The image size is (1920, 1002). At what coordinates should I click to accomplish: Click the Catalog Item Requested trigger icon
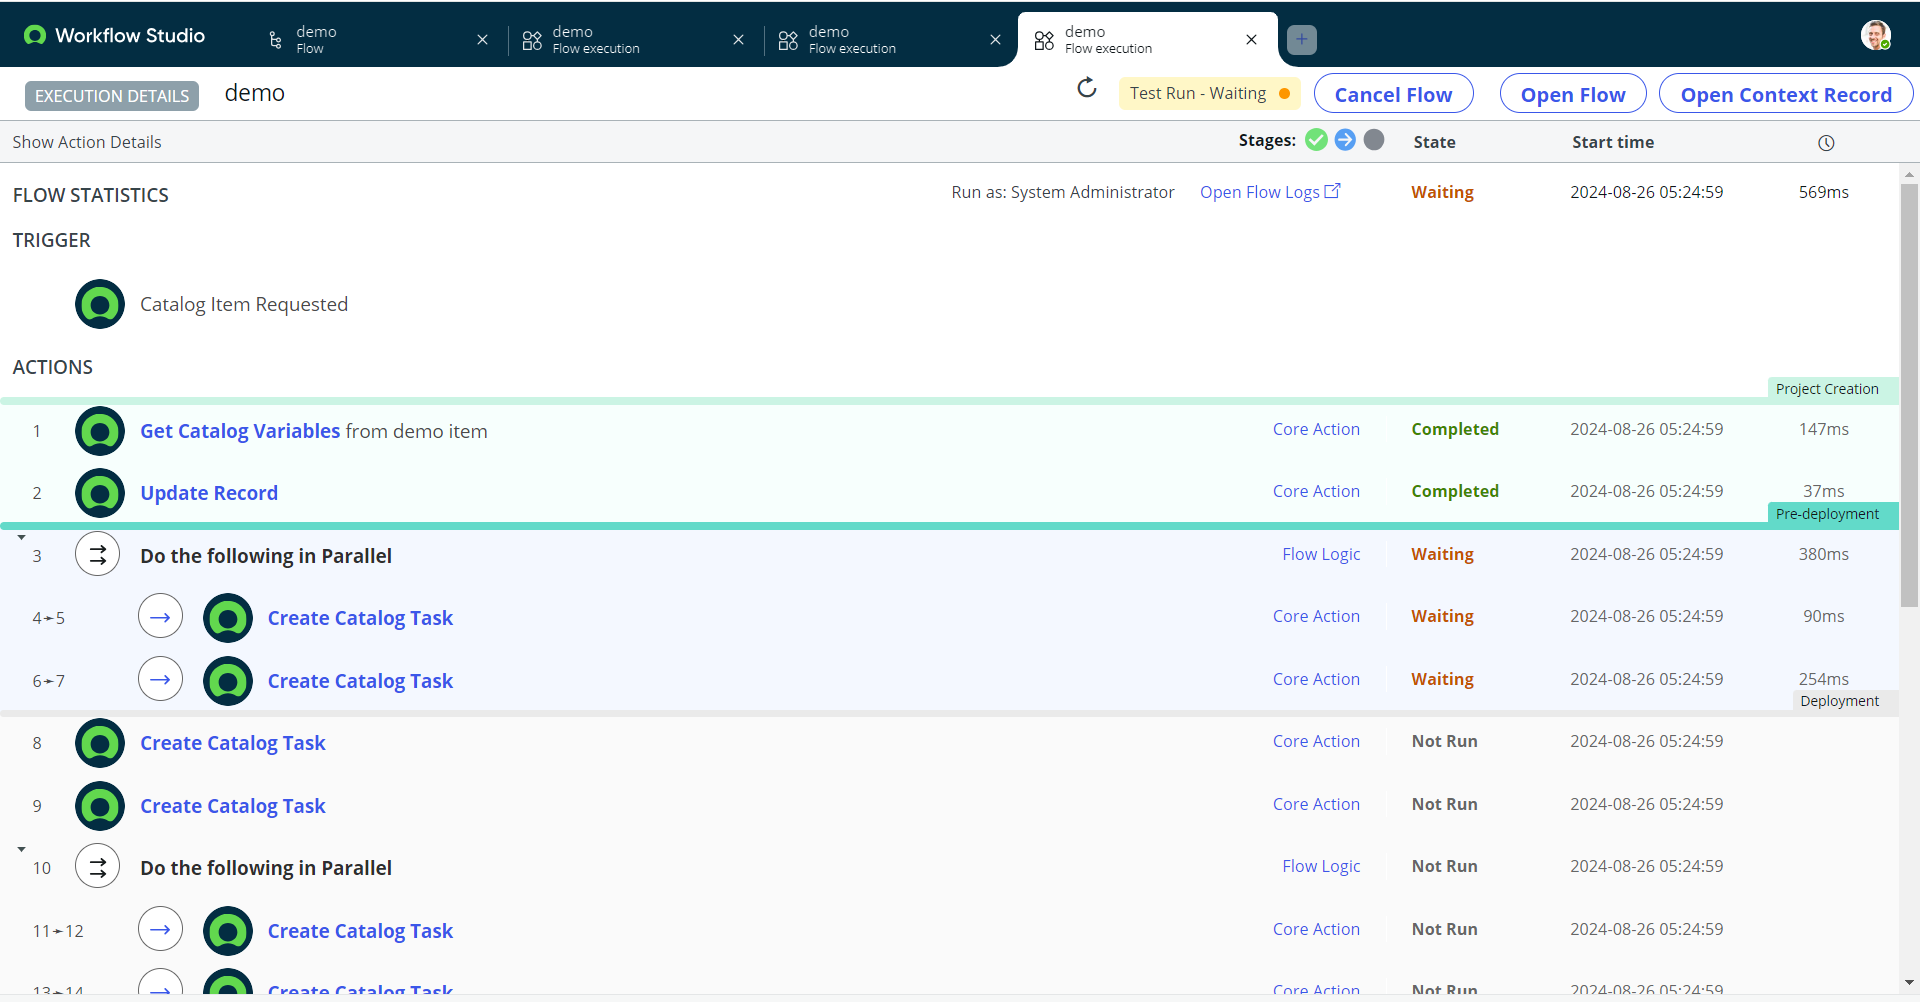(x=99, y=304)
